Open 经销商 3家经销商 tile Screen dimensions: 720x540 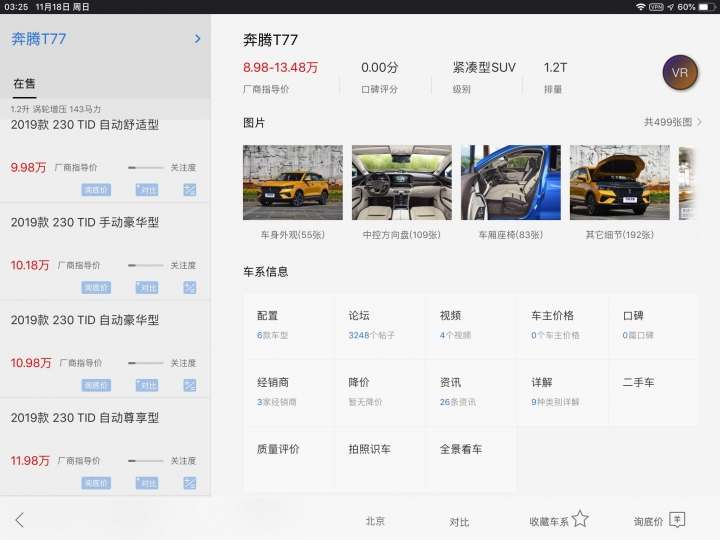coord(289,393)
